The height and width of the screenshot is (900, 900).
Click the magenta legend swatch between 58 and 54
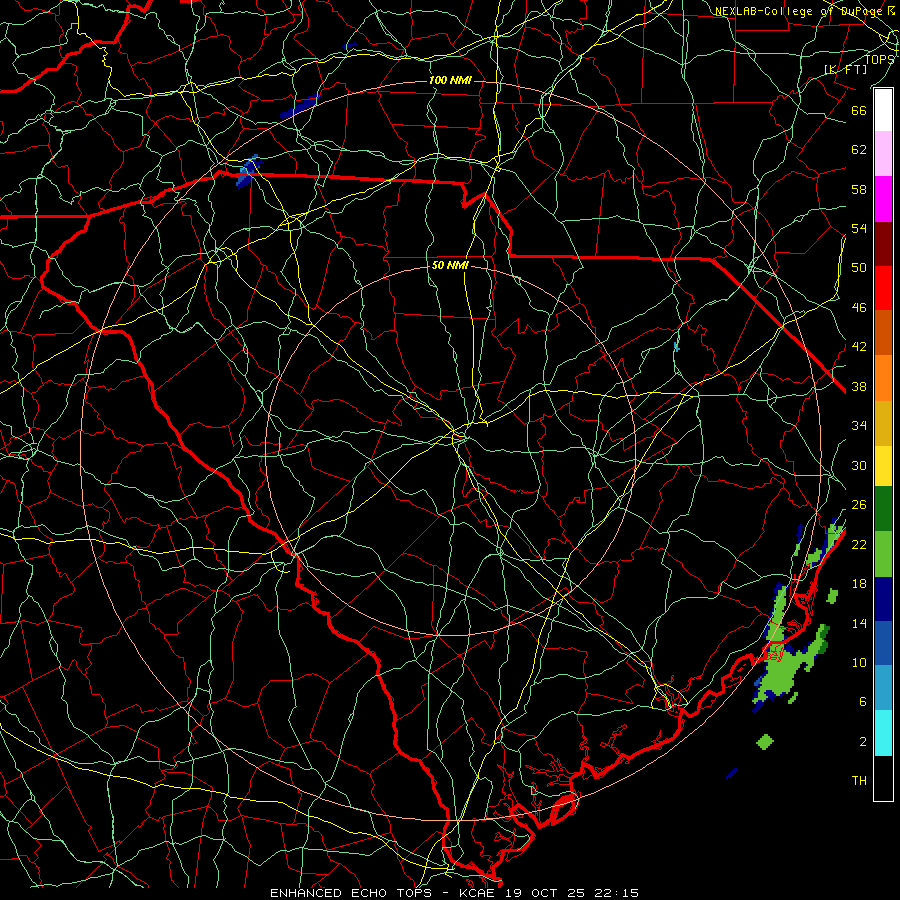point(883,199)
